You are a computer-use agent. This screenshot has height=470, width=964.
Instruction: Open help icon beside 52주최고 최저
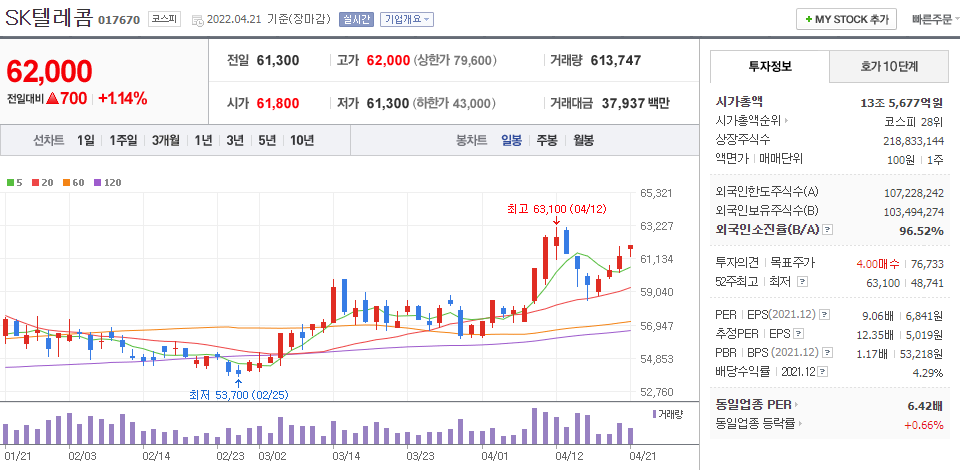tap(802, 282)
